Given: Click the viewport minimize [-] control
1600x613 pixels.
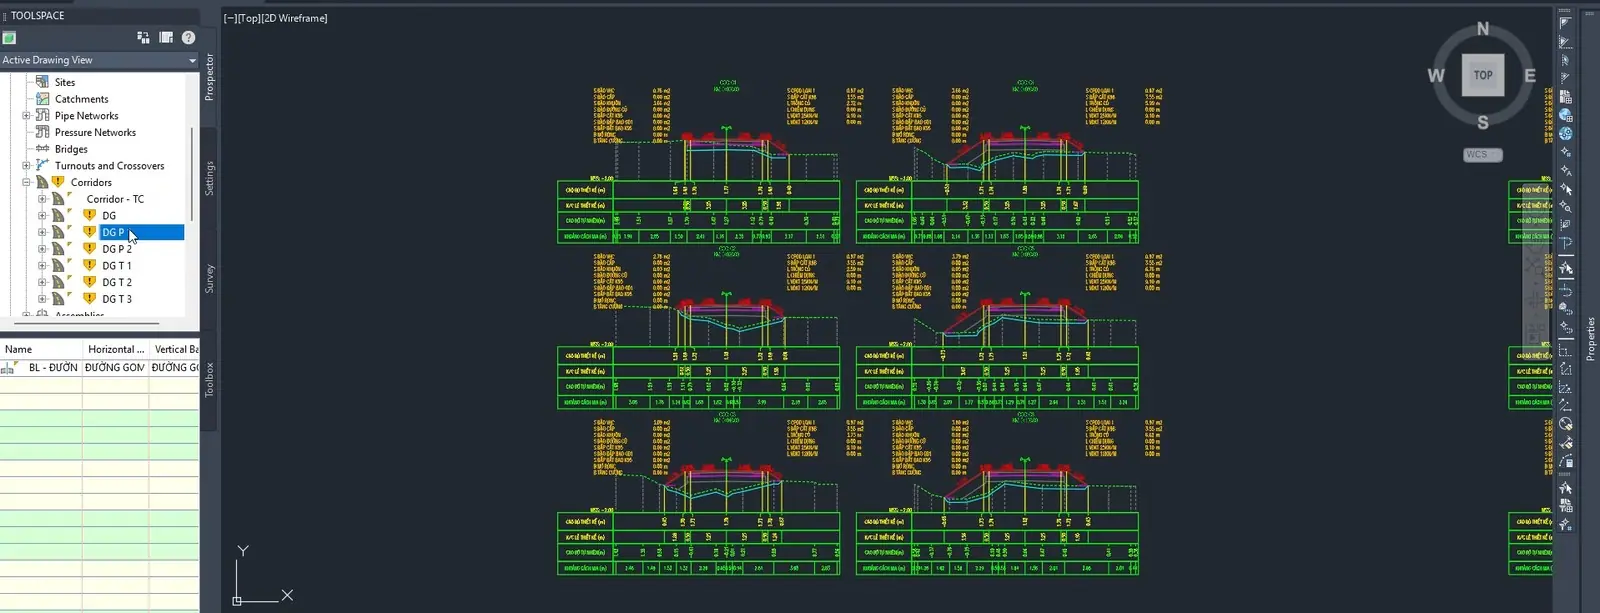Looking at the screenshot, I should click(230, 18).
